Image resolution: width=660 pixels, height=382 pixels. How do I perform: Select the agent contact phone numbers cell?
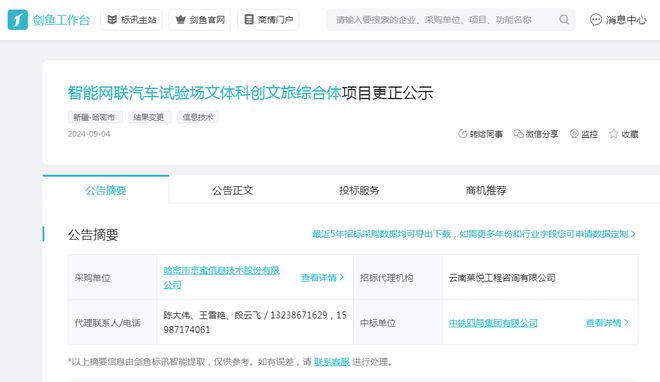[255, 322]
